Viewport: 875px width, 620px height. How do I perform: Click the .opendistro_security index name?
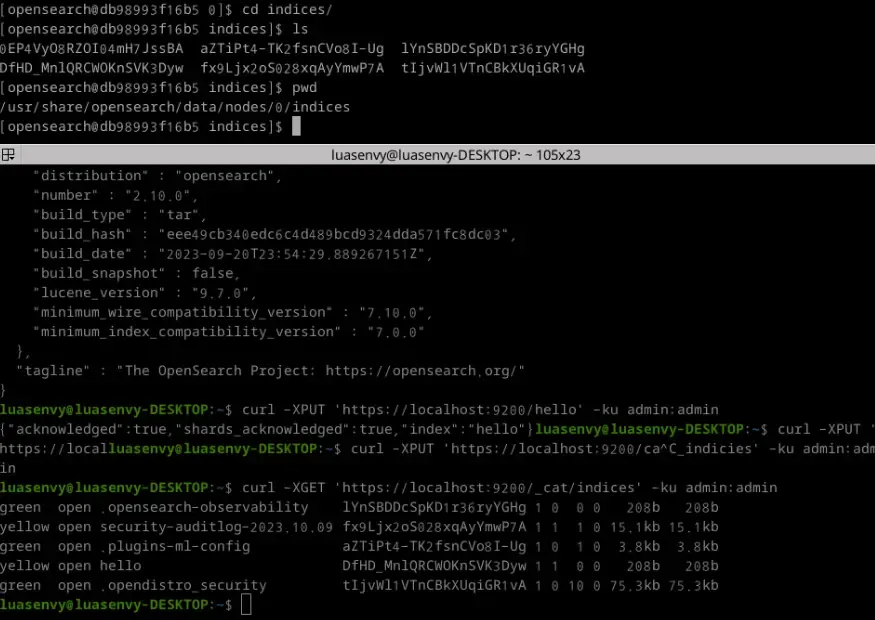point(183,585)
